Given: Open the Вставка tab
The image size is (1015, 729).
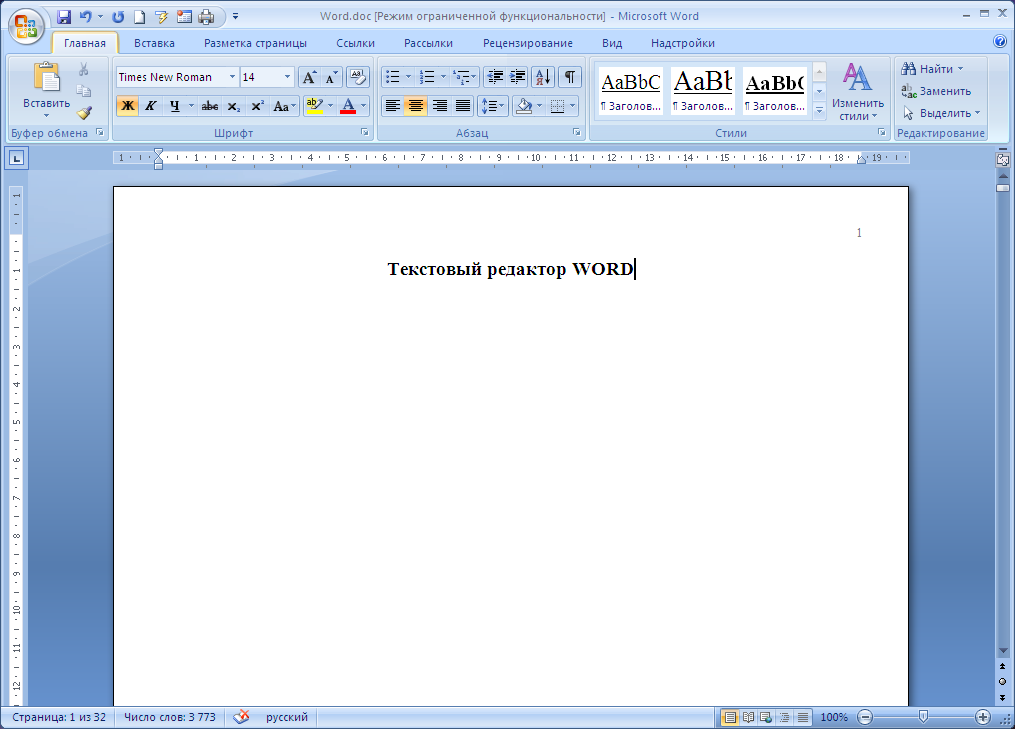Looking at the screenshot, I should 154,43.
